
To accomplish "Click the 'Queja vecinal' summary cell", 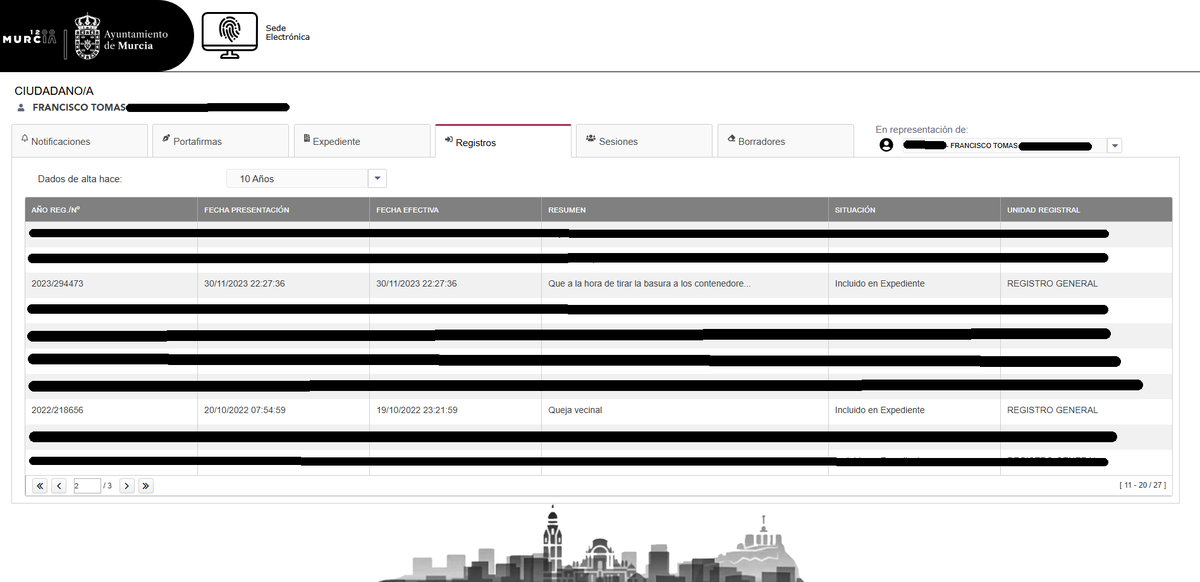I will [575, 410].
